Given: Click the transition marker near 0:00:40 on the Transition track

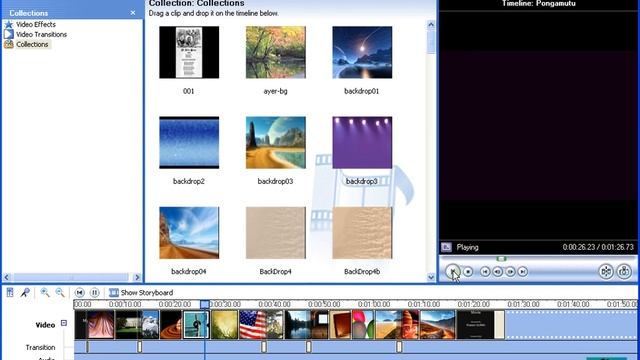Looking at the screenshot, I should point(264,347).
